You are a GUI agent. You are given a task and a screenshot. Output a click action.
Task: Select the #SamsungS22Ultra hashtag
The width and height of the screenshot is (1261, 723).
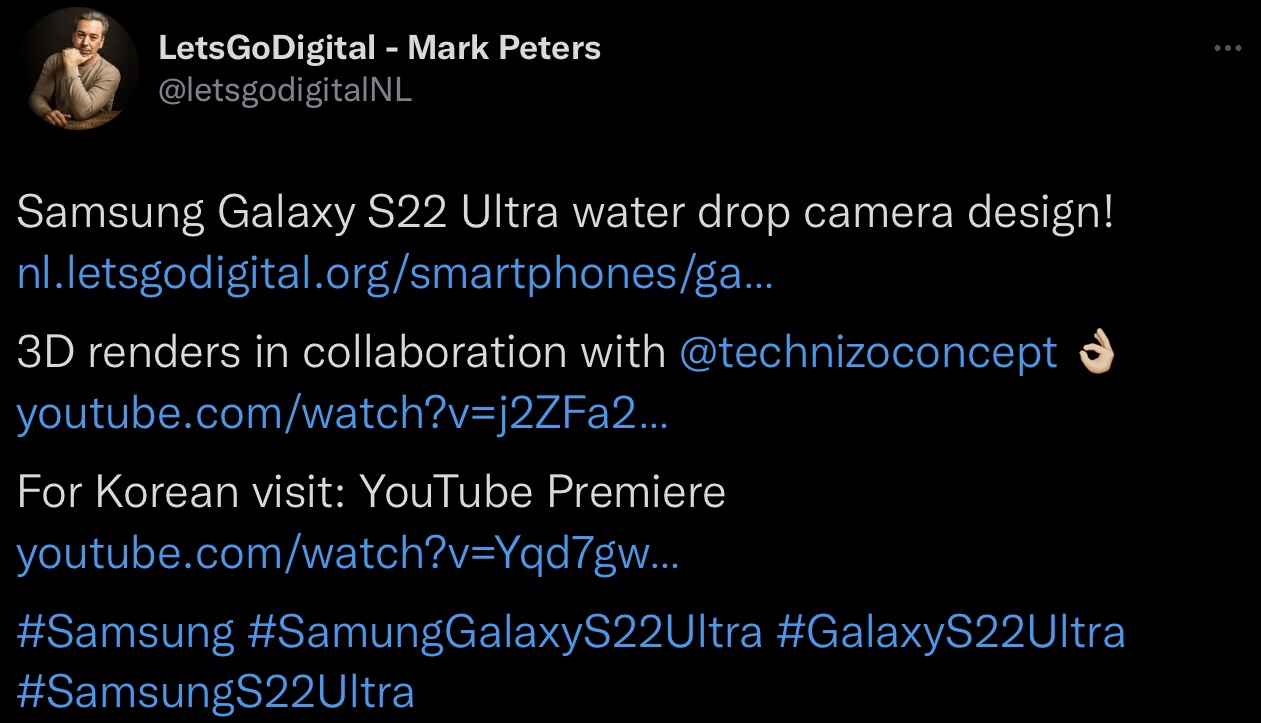pyautogui.click(x=216, y=692)
